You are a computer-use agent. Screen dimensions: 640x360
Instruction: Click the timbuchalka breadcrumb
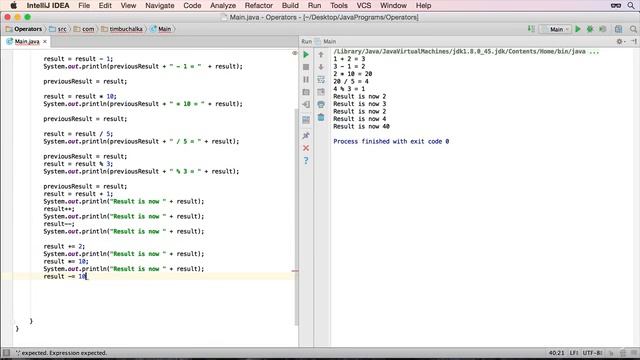coord(122,29)
